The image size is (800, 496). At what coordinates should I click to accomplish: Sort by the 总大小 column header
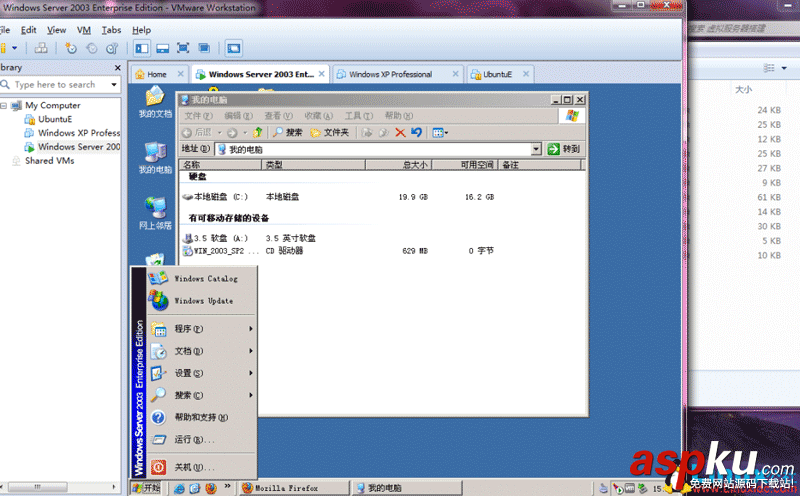398,165
